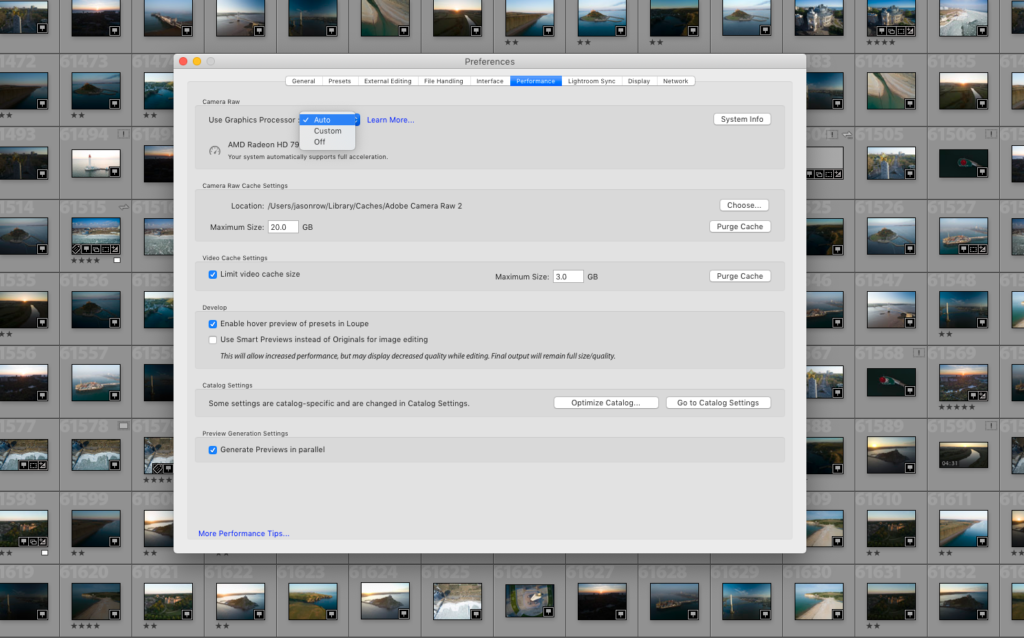Click the keyword badge on thumbnail 61548
The width and height of the screenshot is (1024, 638).
[x=982, y=322]
